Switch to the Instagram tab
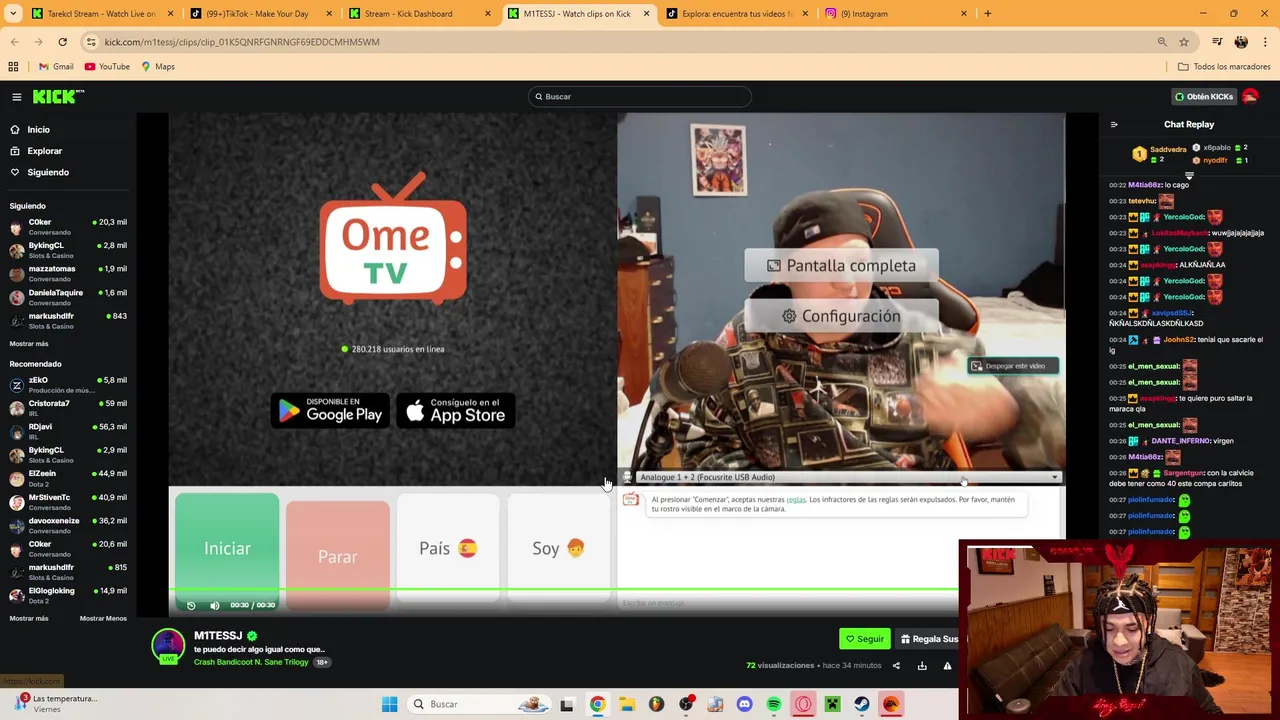This screenshot has width=1280, height=720. coord(896,14)
